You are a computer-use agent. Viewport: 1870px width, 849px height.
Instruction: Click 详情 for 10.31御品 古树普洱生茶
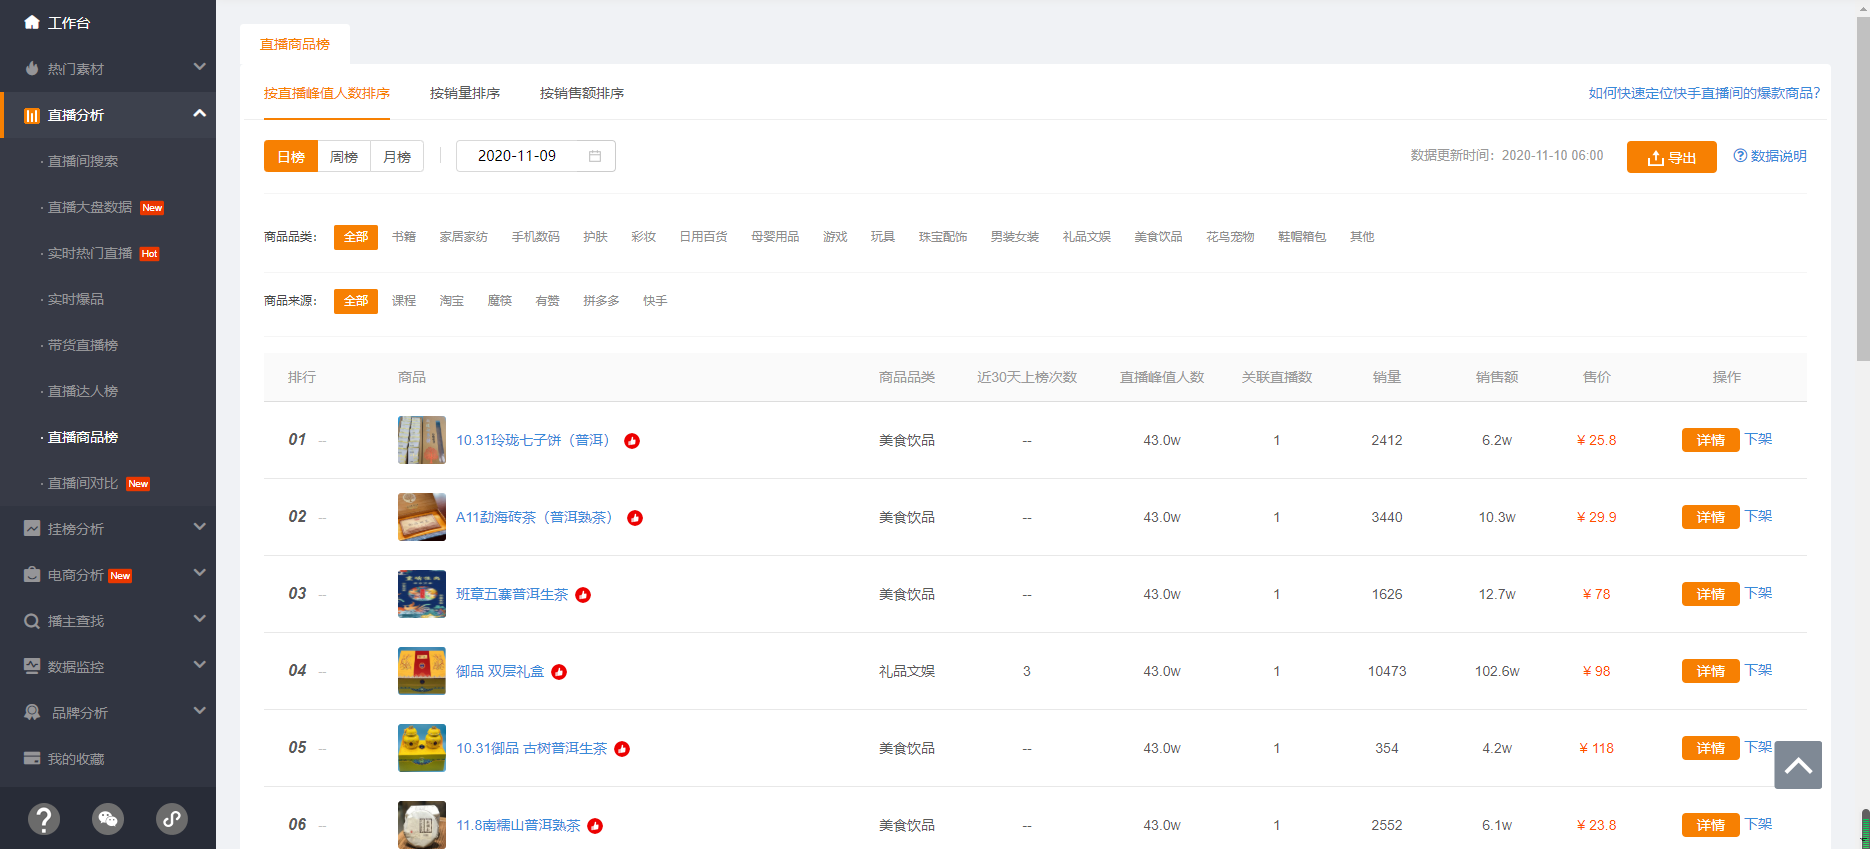(1711, 748)
